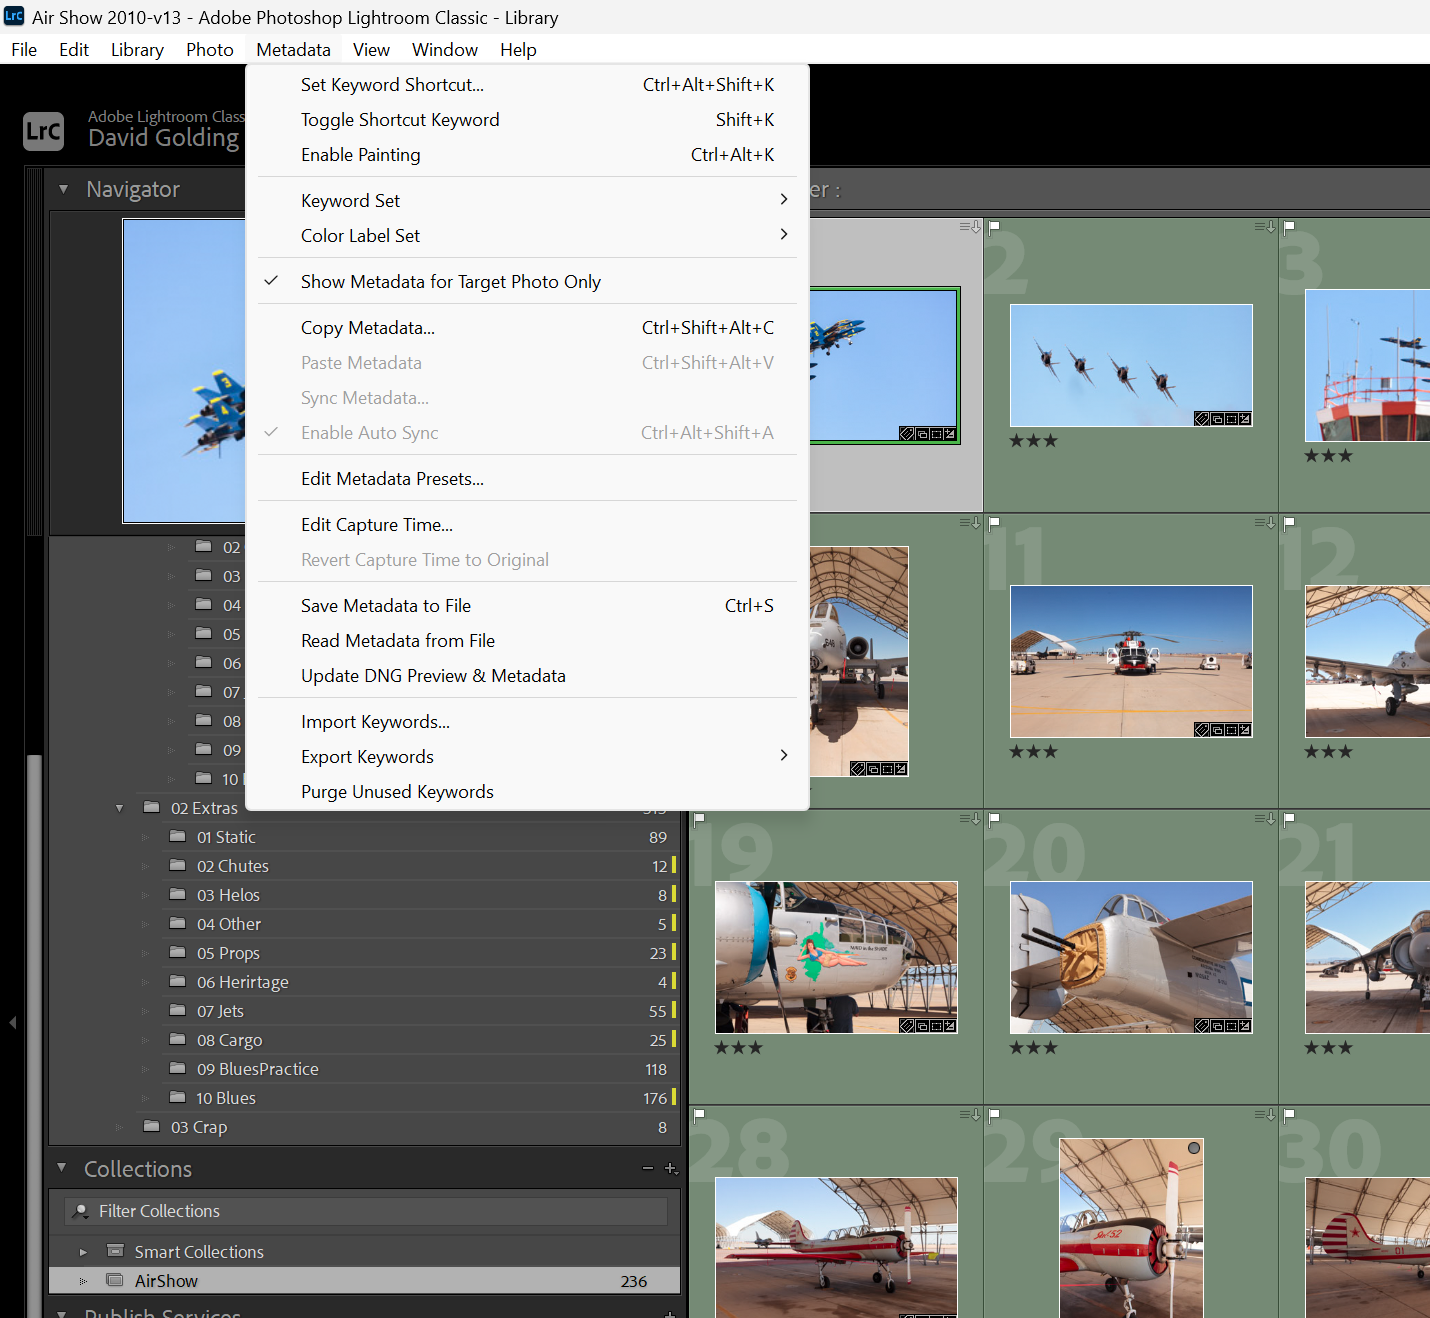This screenshot has width=1430, height=1318.
Task: Choose Edit Metadata Presets command
Action: pyautogui.click(x=392, y=478)
